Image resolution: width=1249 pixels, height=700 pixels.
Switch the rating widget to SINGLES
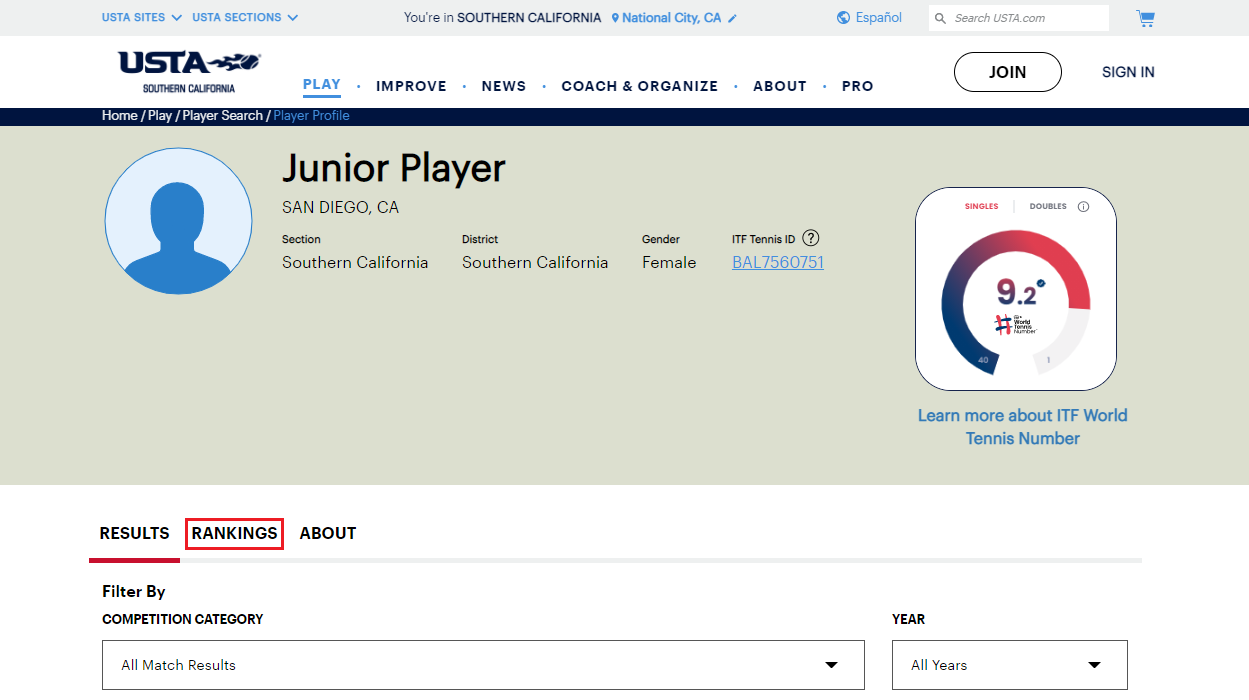979,206
